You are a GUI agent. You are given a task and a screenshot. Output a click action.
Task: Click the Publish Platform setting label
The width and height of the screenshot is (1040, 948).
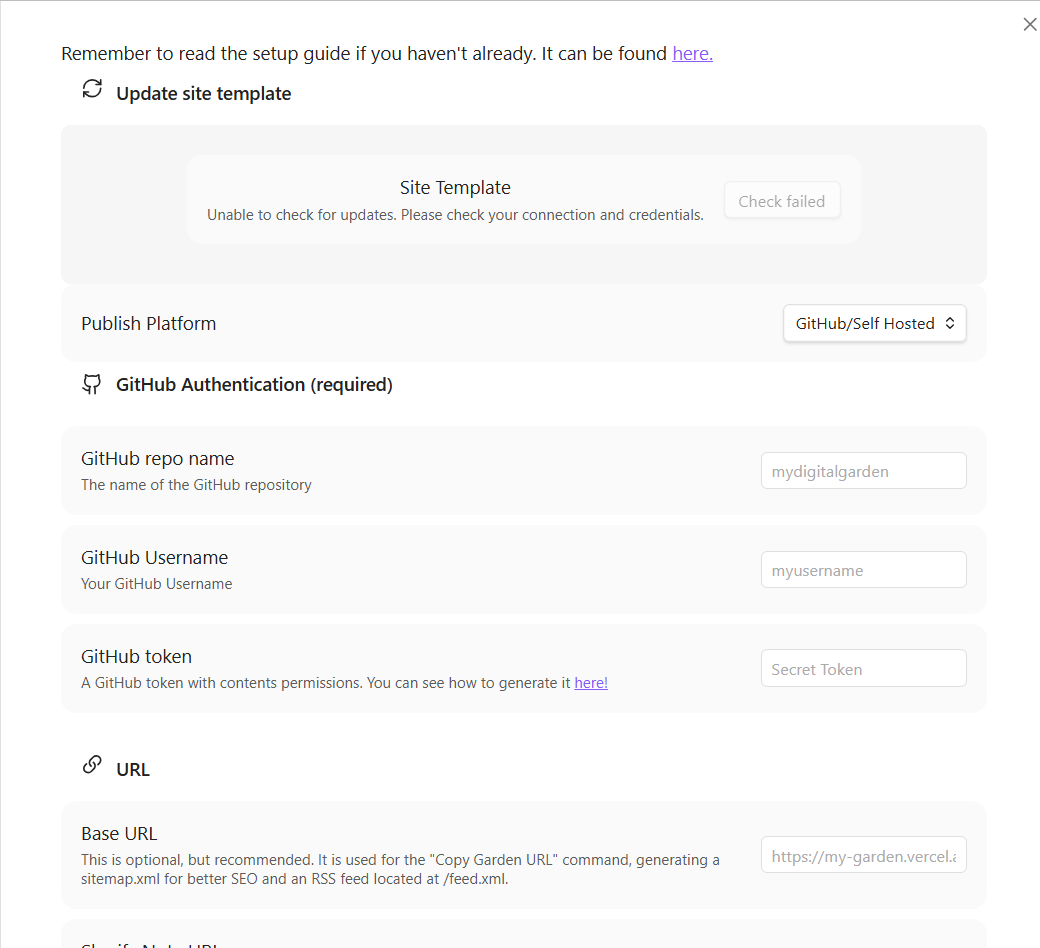click(x=149, y=324)
